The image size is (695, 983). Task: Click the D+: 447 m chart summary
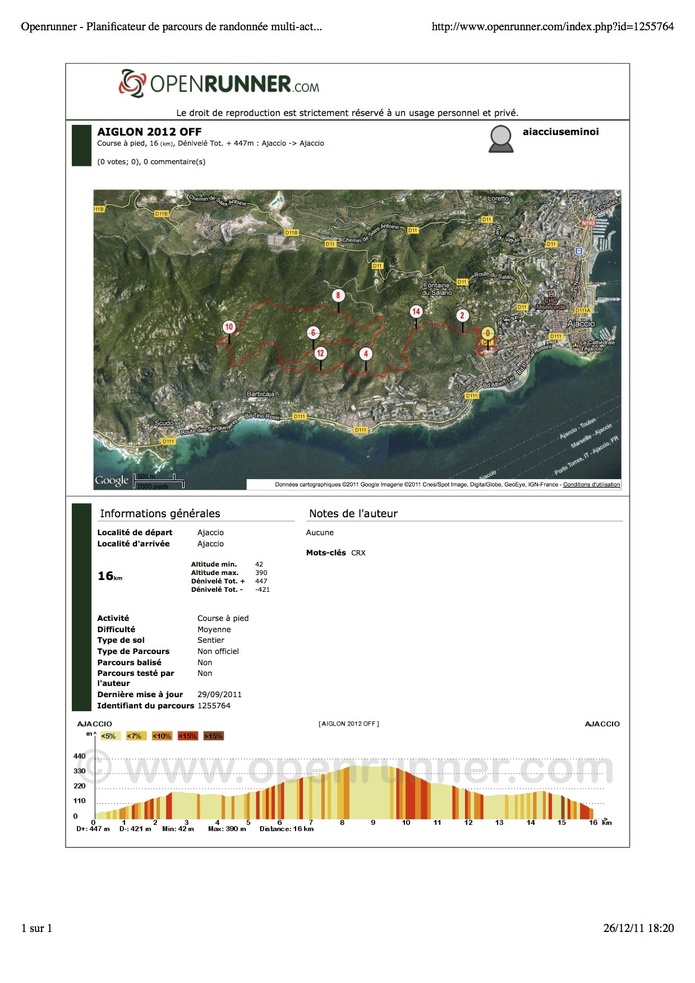[x=93, y=829]
